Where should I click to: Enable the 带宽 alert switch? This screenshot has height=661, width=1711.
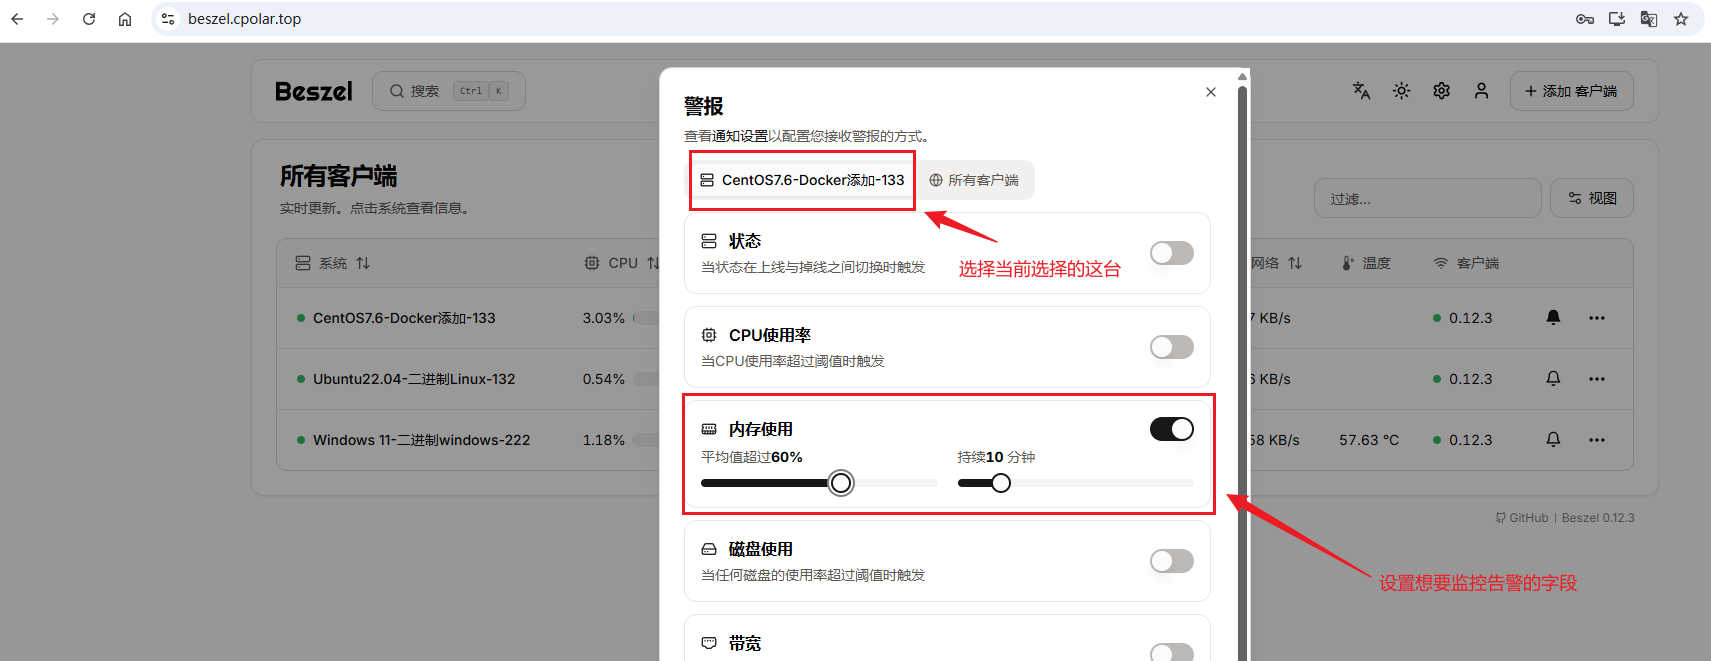point(1172,652)
